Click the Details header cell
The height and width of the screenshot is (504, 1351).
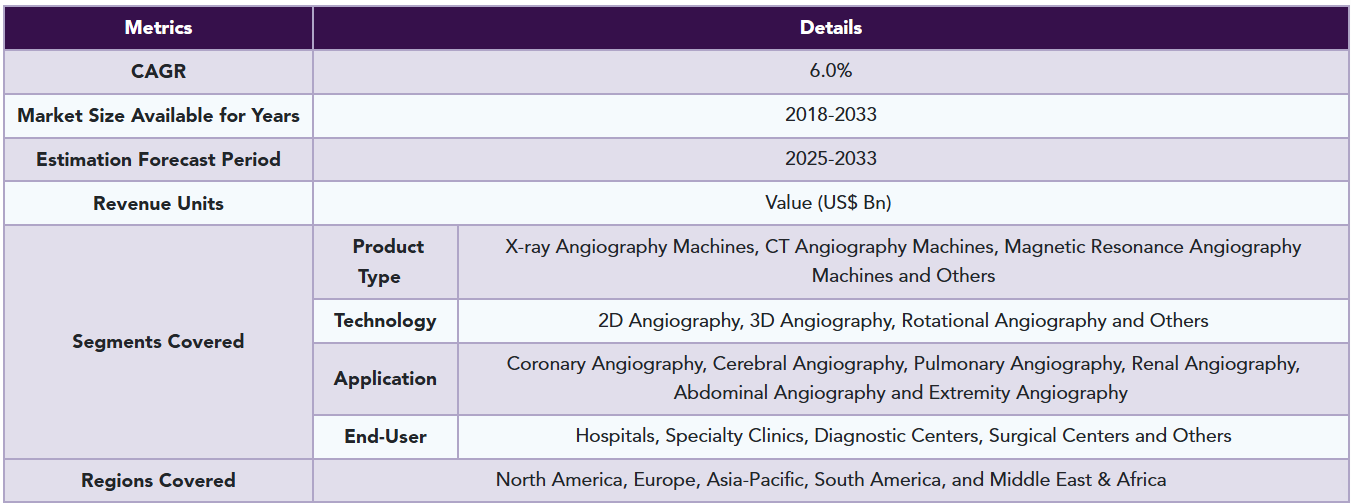(x=831, y=28)
